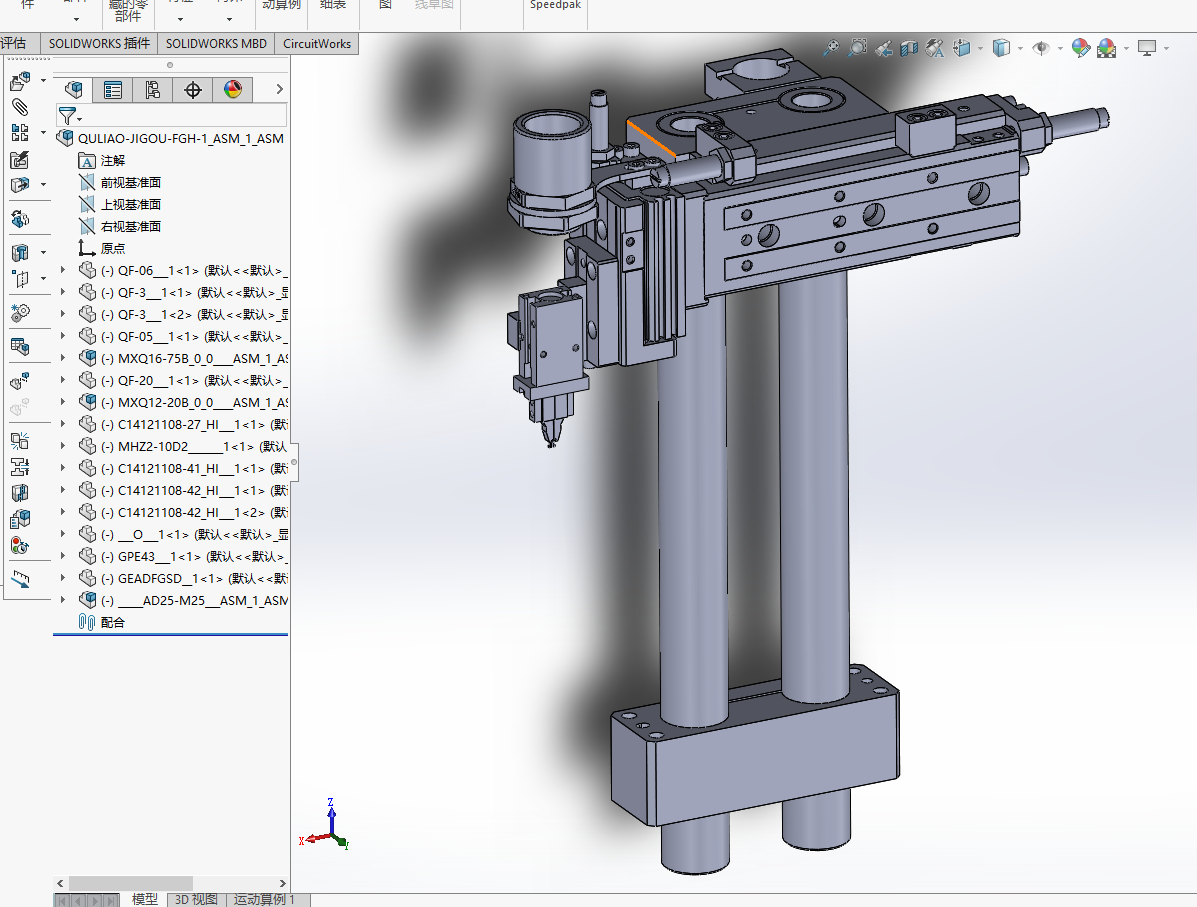
Task: Click the Previous View icon
Action: (883, 47)
